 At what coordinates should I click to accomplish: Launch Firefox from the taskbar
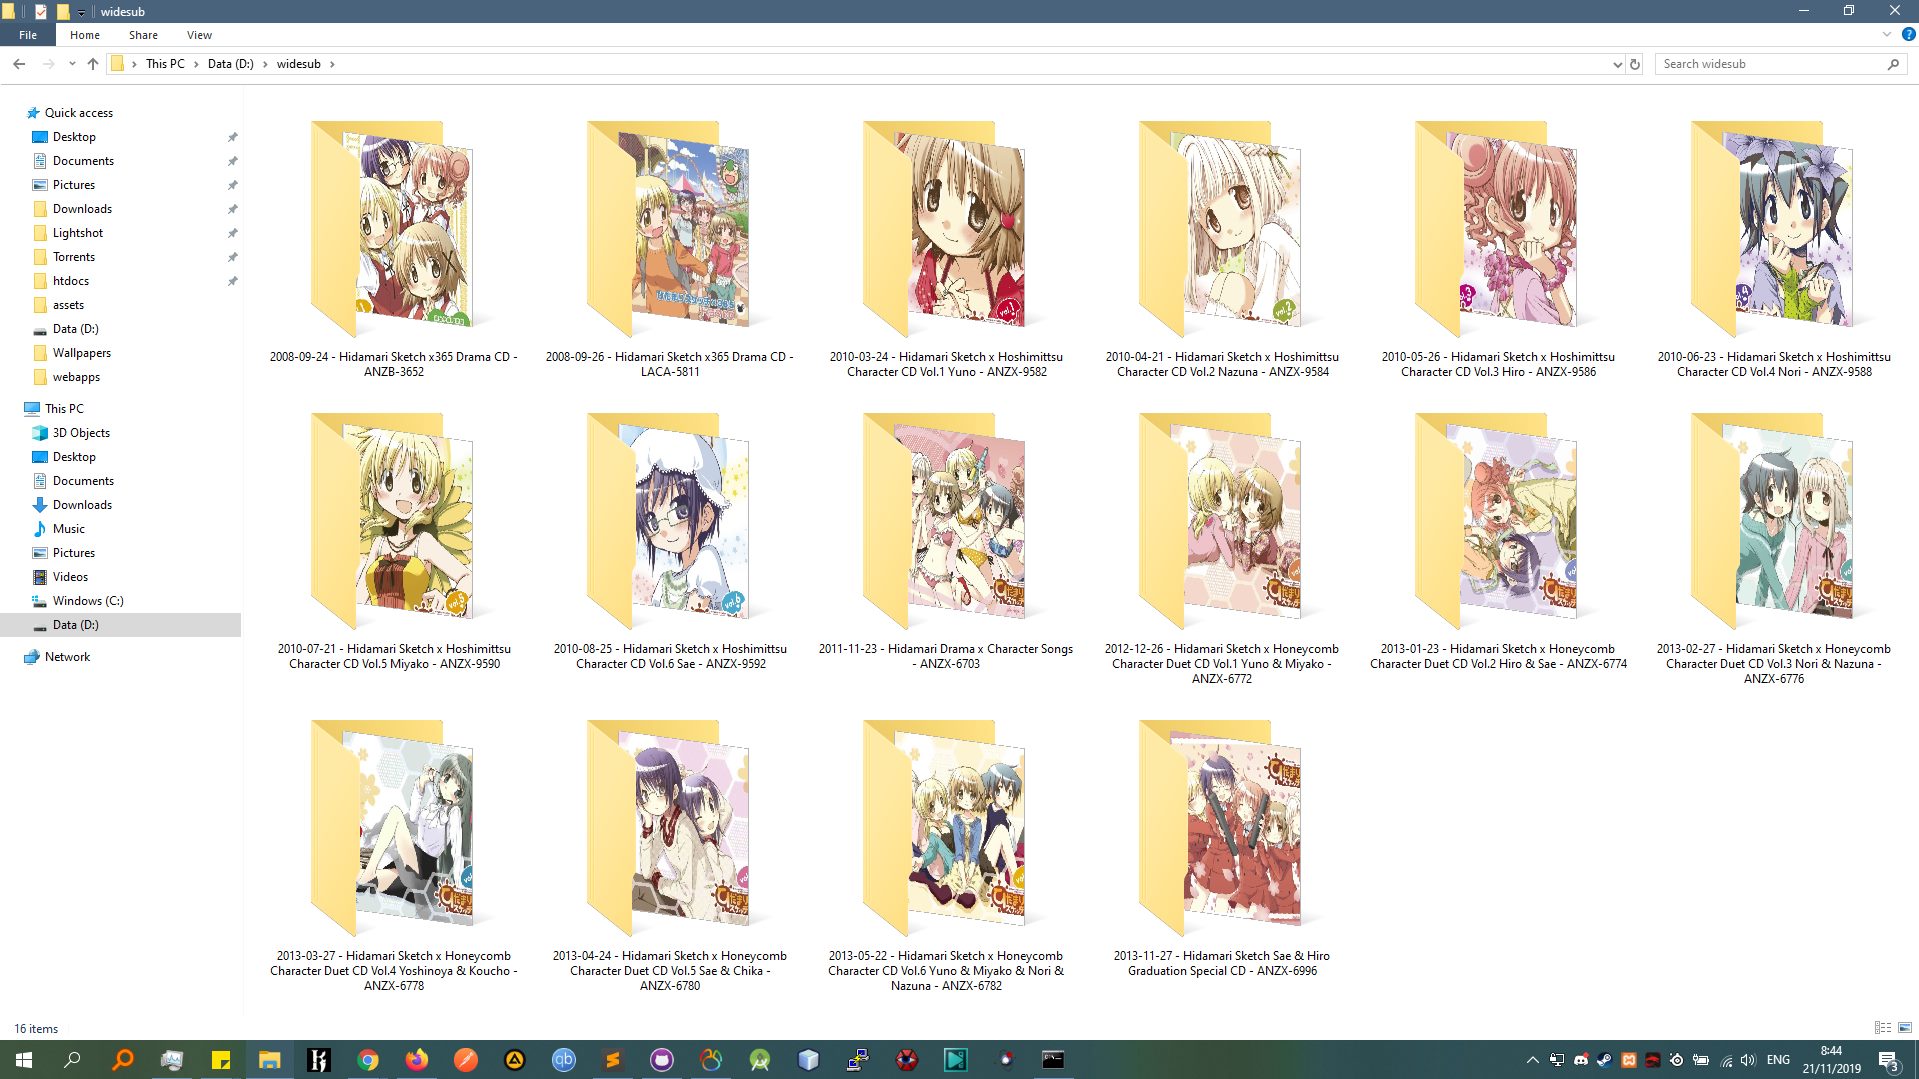pos(417,1060)
